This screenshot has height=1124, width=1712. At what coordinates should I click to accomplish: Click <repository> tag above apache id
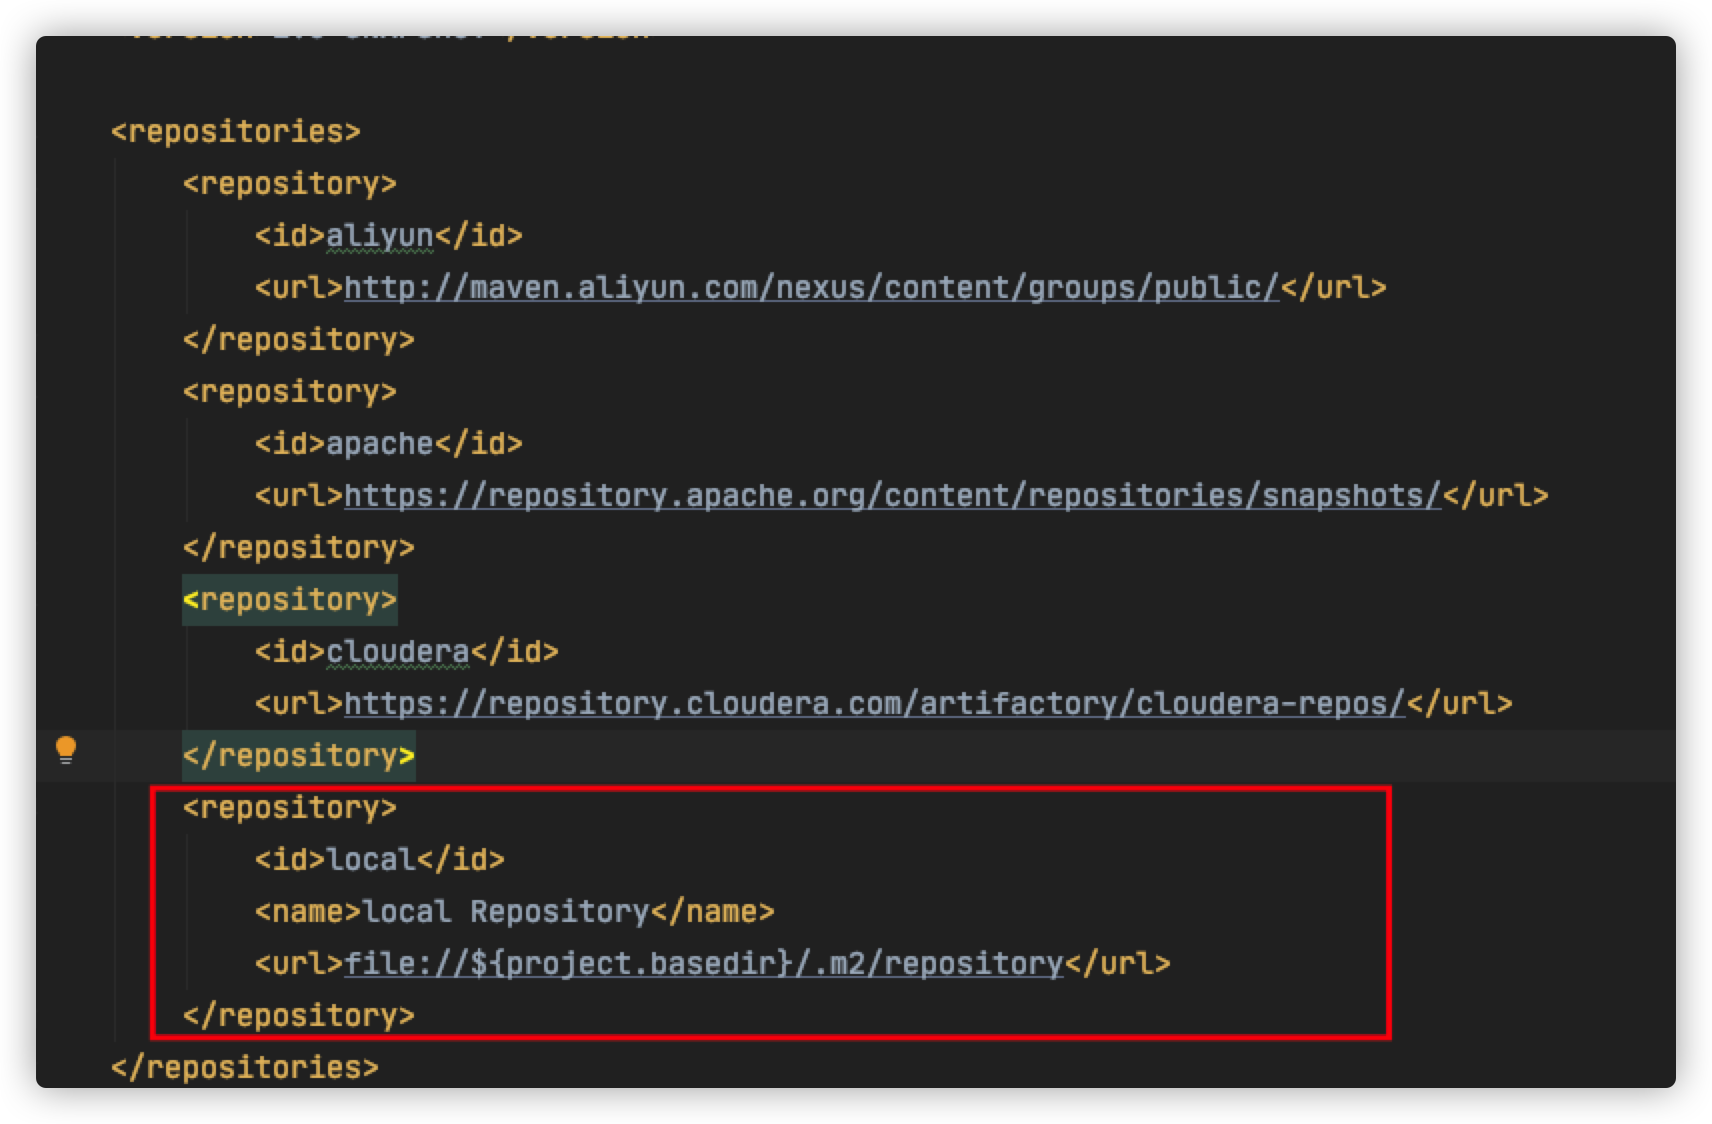pos(290,392)
